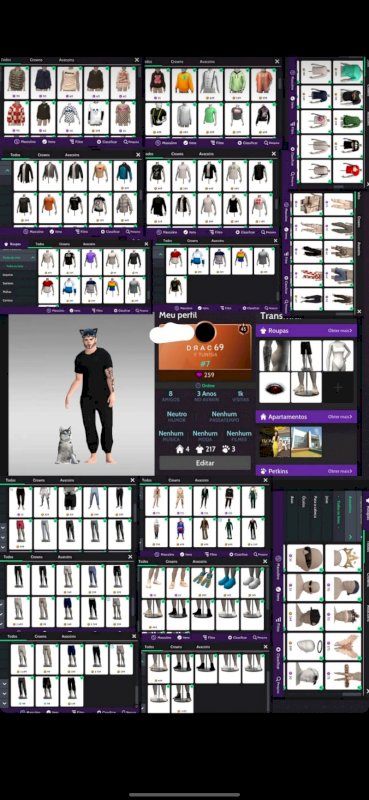Open the red eye item in profile Roupas
The width and height of the screenshot is (369, 800).
pyautogui.click(x=275, y=387)
